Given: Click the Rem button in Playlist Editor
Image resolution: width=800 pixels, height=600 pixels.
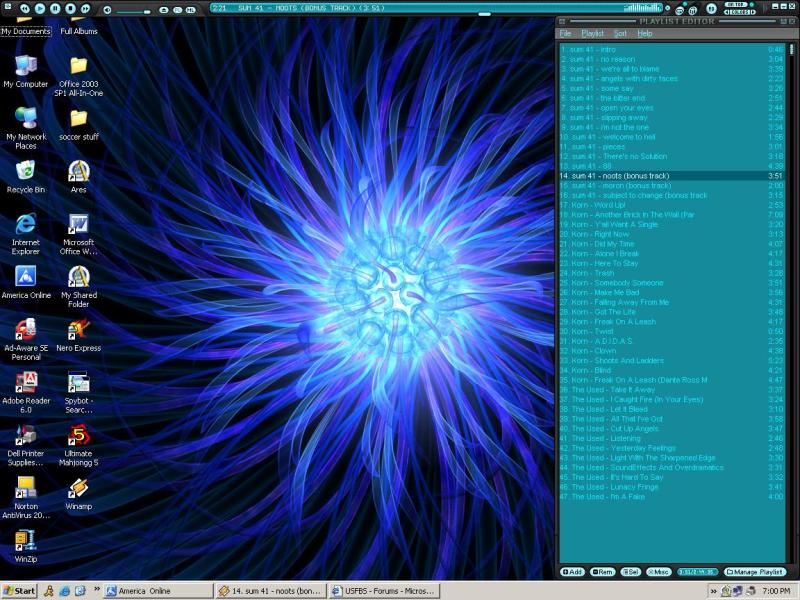Looking at the screenshot, I should (603, 572).
